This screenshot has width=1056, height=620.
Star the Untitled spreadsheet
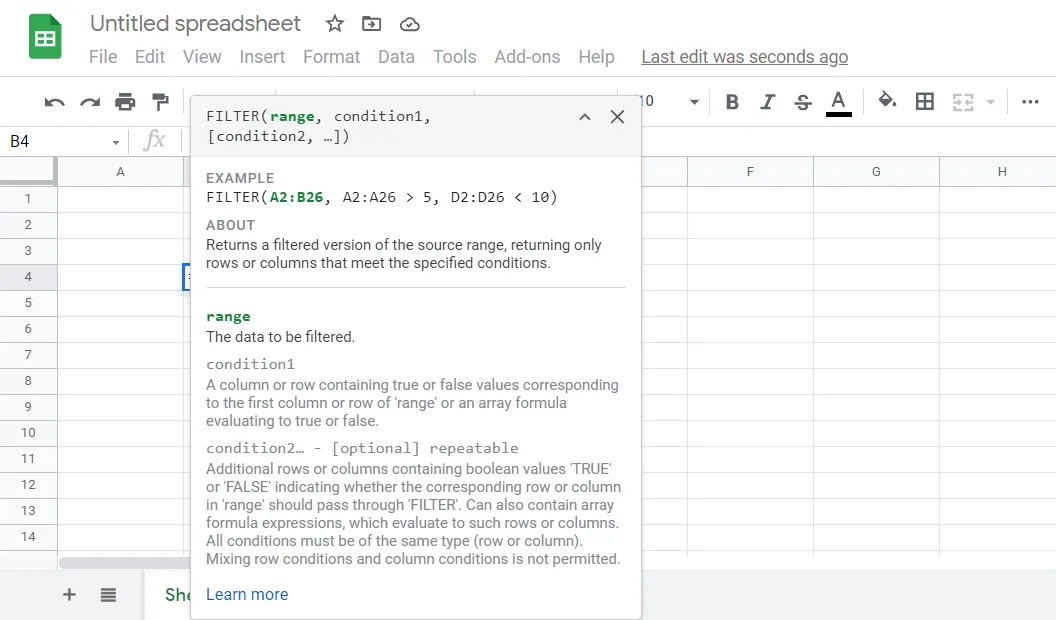pyautogui.click(x=334, y=23)
